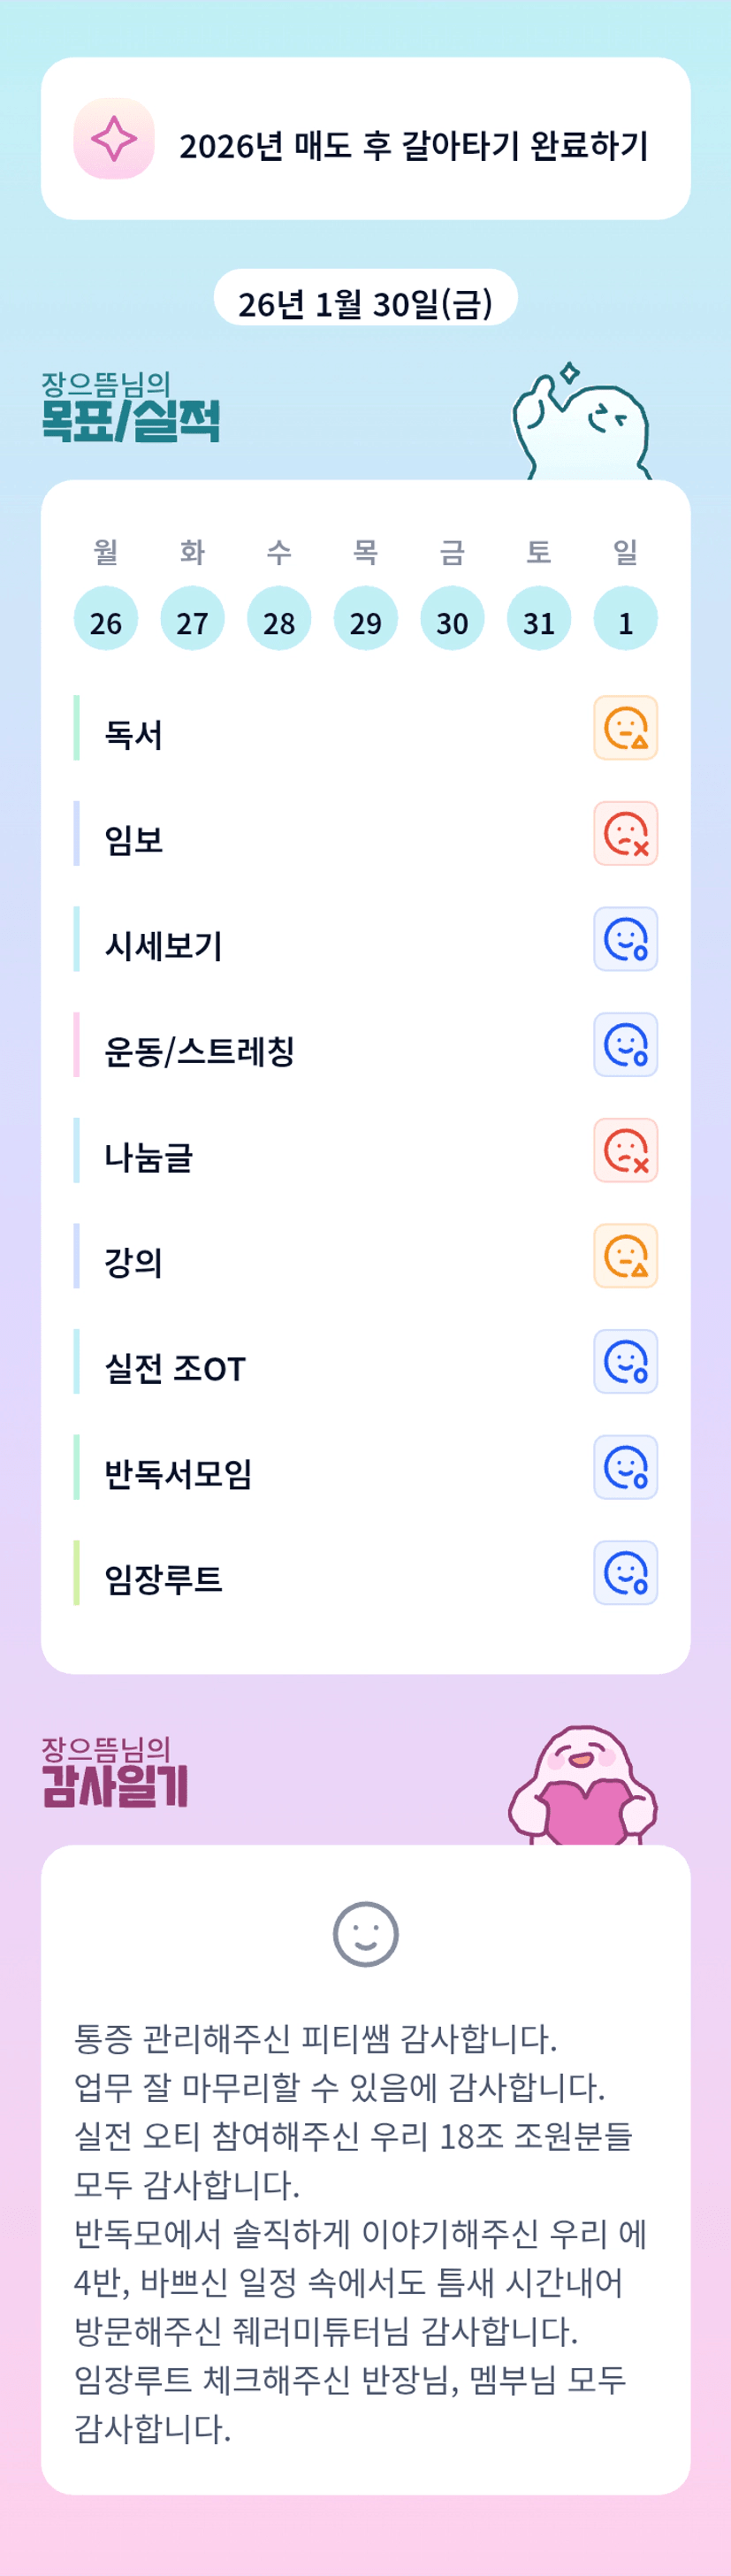The height and width of the screenshot is (2576, 731).
Task: Click the blue face icon for 임장루트
Action: pyautogui.click(x=625, y=1572)
